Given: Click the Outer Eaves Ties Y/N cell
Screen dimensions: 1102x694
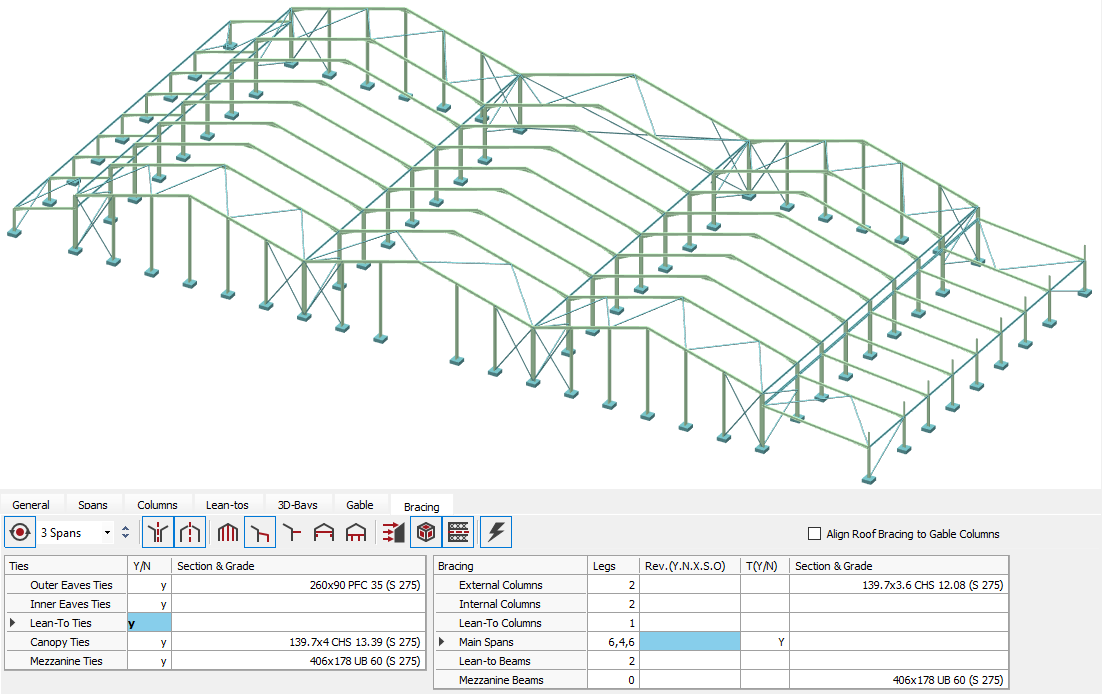Looking at the screenshot, I should (x=150, y=585).
